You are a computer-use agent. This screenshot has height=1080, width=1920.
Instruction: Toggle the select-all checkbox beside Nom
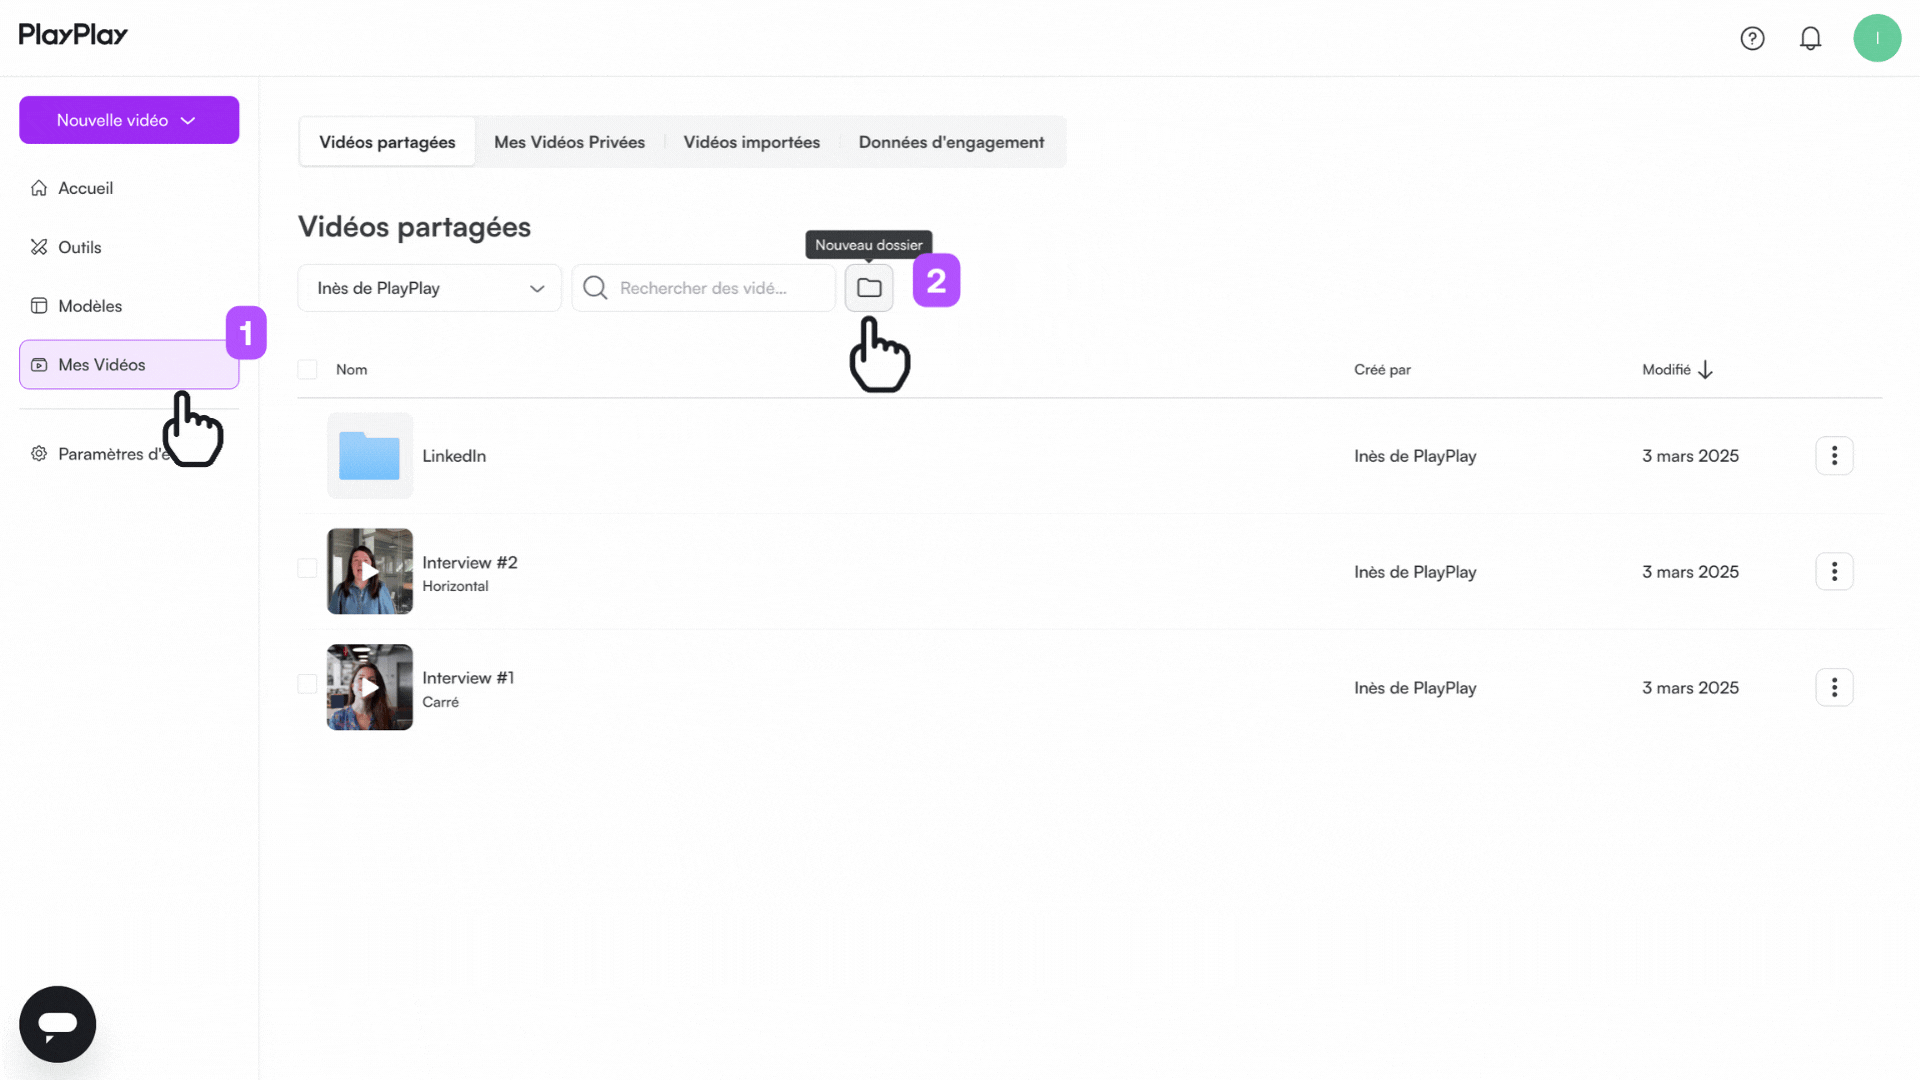(x=307, y=370)
